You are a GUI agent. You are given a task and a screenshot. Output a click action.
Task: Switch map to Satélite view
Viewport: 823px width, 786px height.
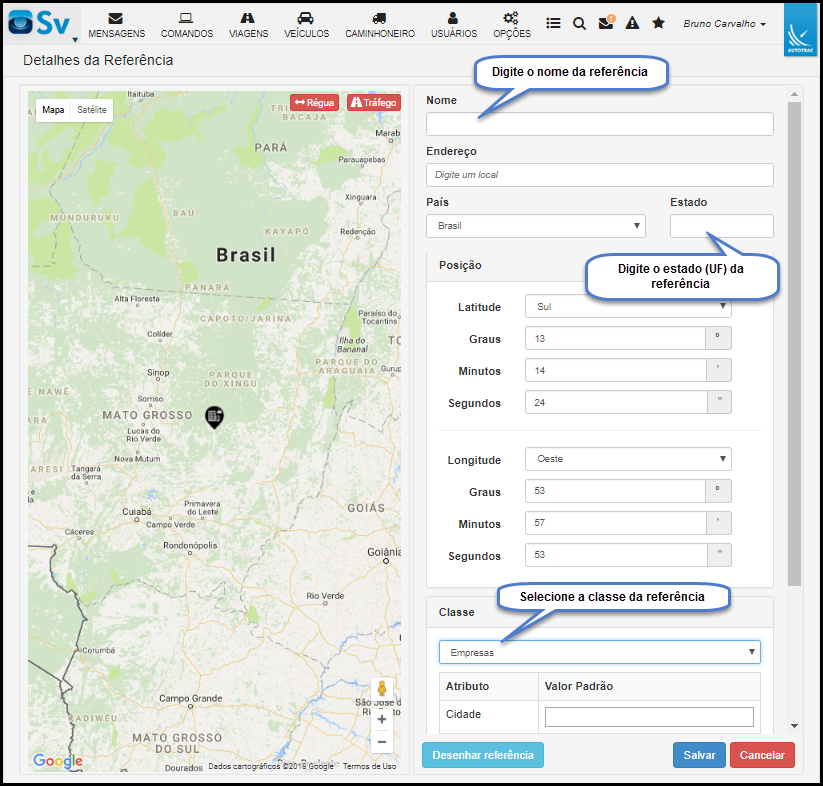tap(92, 110)
